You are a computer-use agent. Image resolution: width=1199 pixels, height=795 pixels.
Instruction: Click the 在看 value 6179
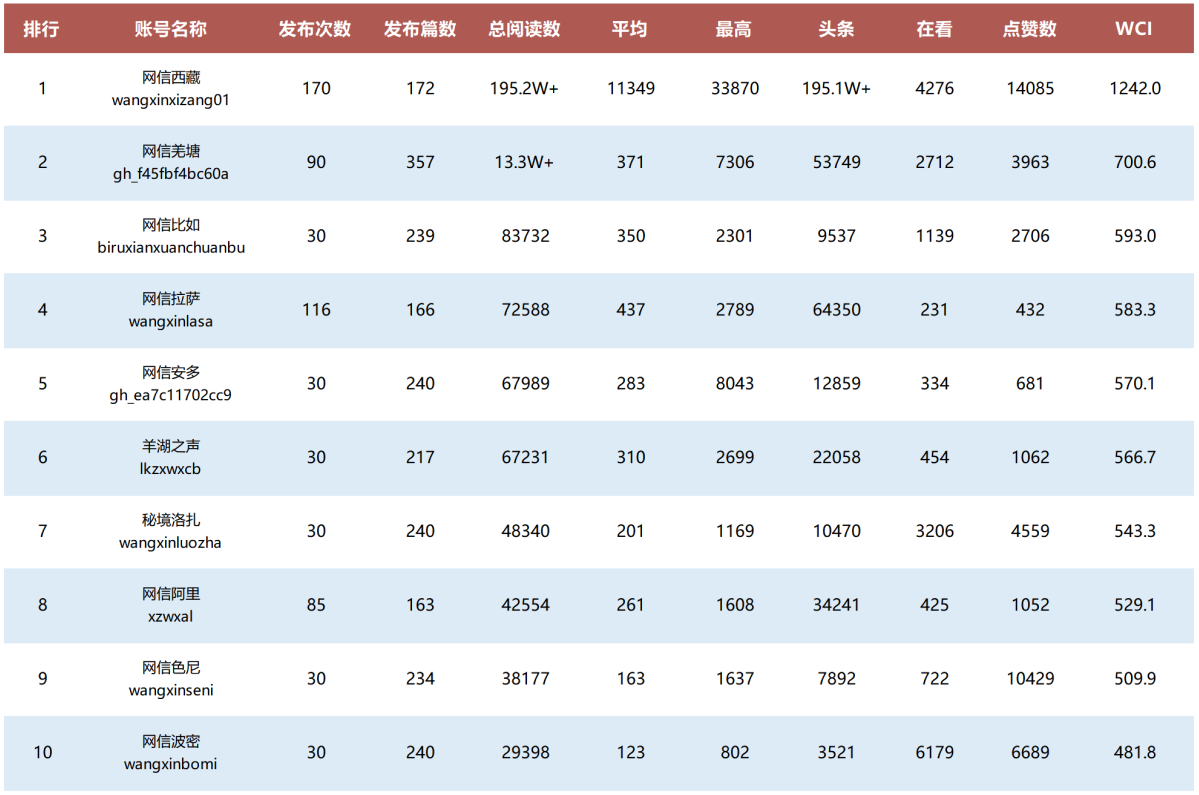click(x=934, y=752)
